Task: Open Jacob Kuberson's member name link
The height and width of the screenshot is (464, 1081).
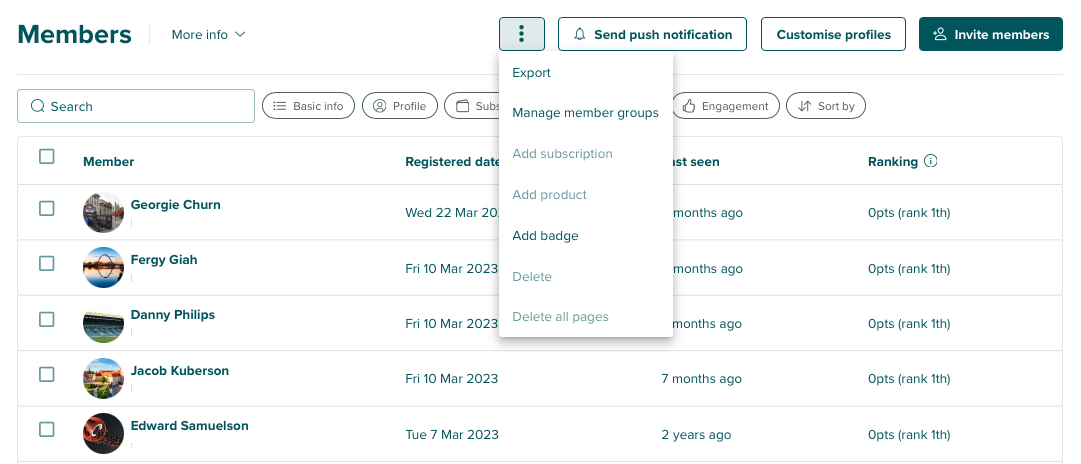Action: tap(180, 371)
